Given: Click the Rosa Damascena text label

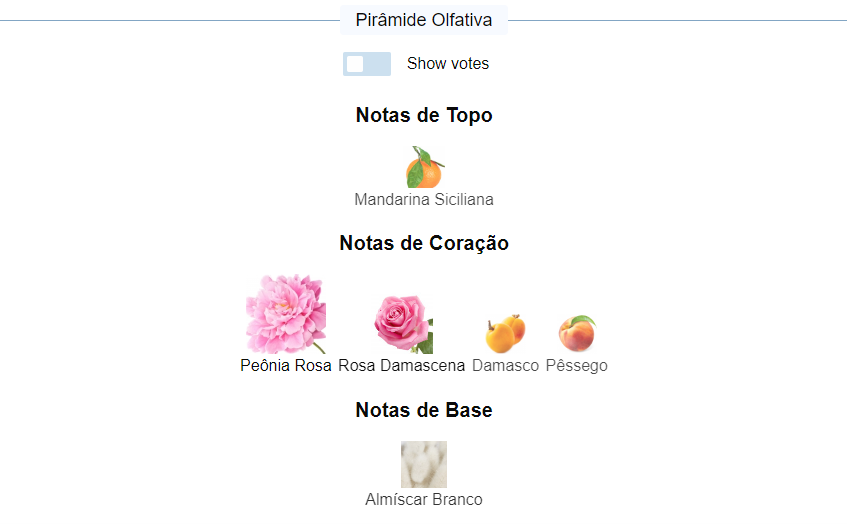Looking at the screenshot, I should [402, 366].
